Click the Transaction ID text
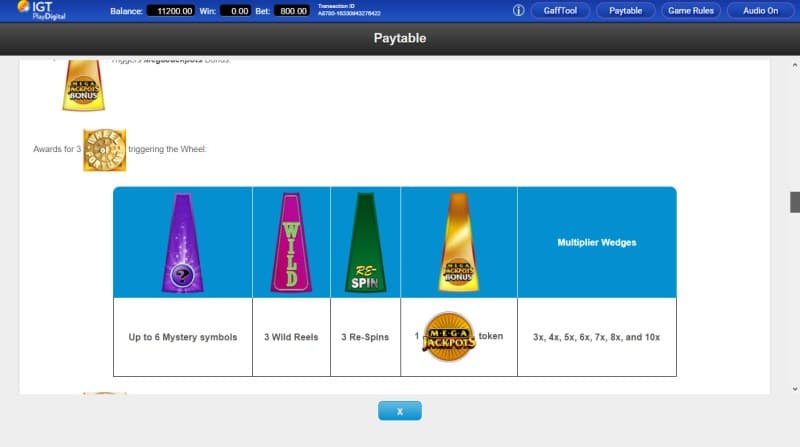 (x=350, y=10)
